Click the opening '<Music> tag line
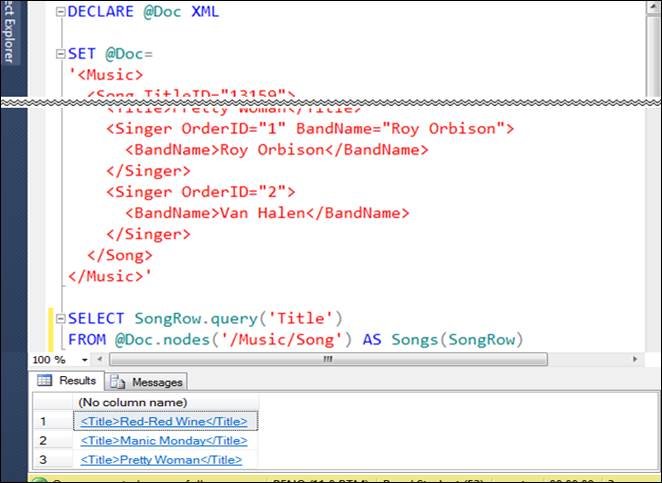Viewport: 662px width, 483px height. pyautogui.click(x=106, y=75)
